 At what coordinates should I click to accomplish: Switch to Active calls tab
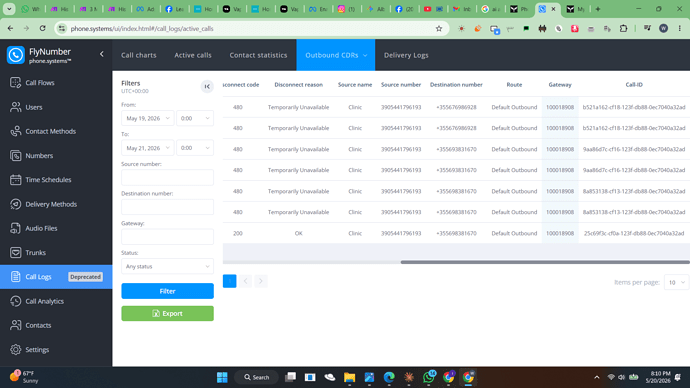193,55
